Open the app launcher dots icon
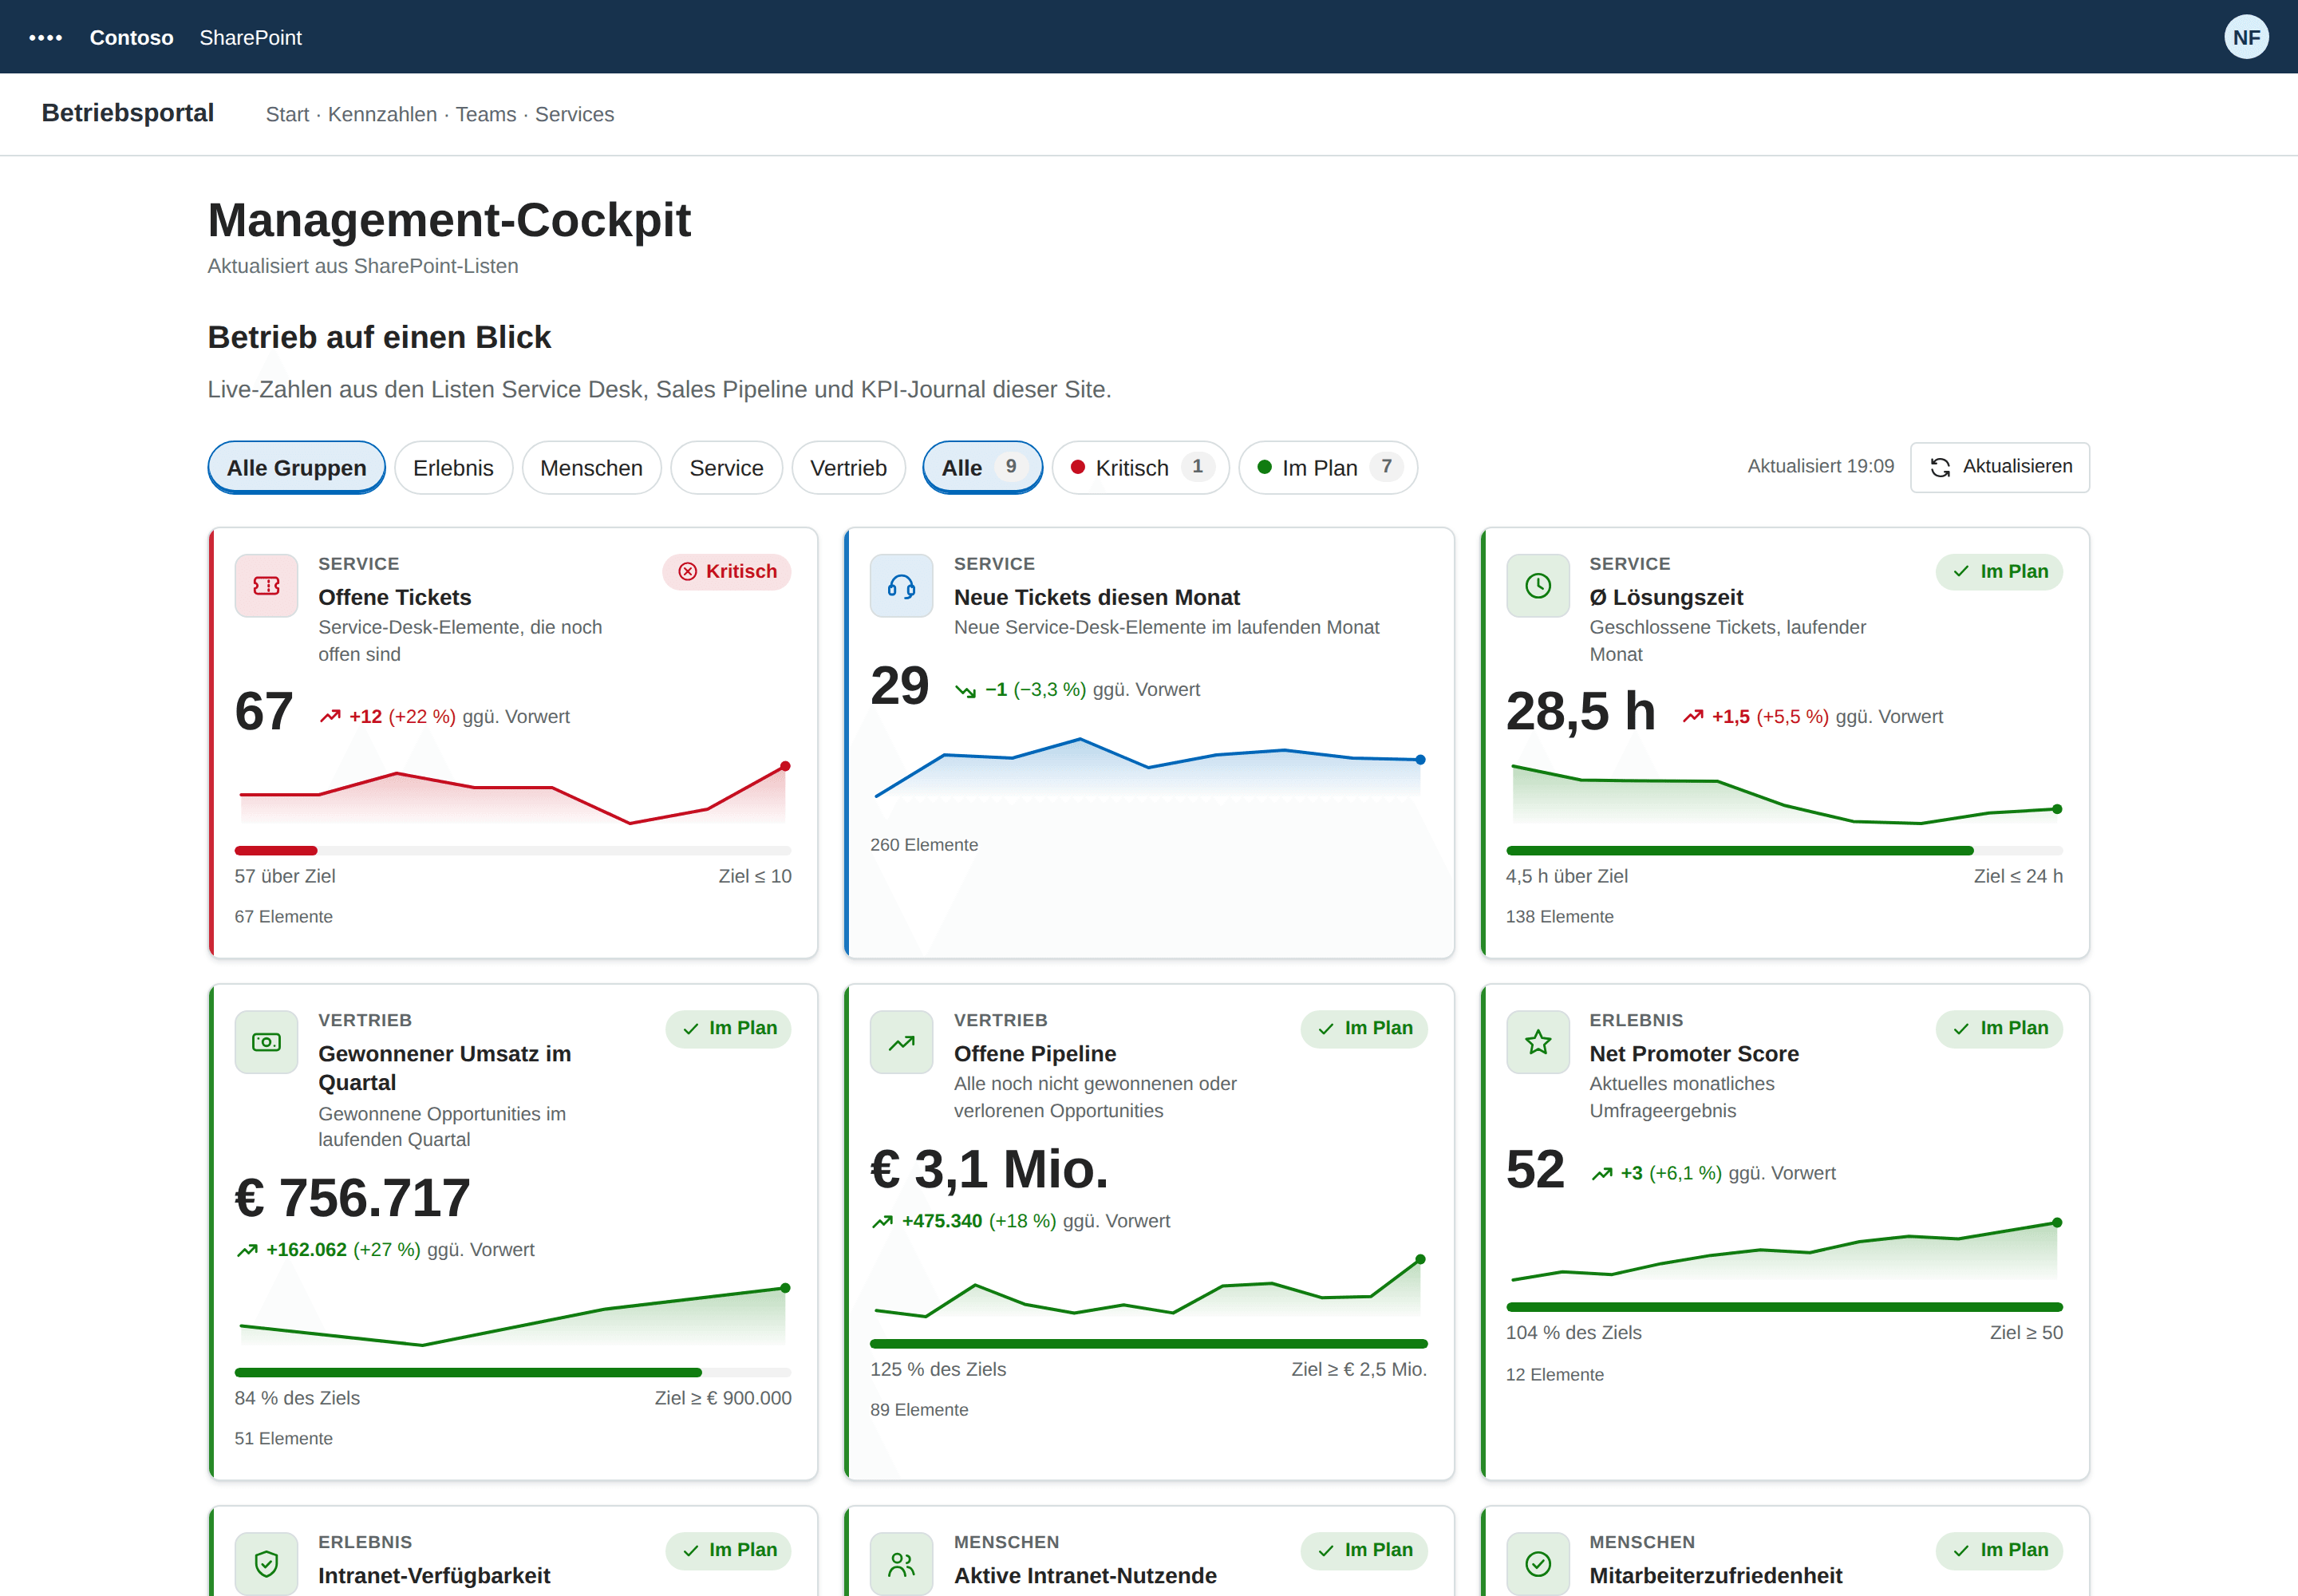2298x1596 pixels. click(45, 38)
